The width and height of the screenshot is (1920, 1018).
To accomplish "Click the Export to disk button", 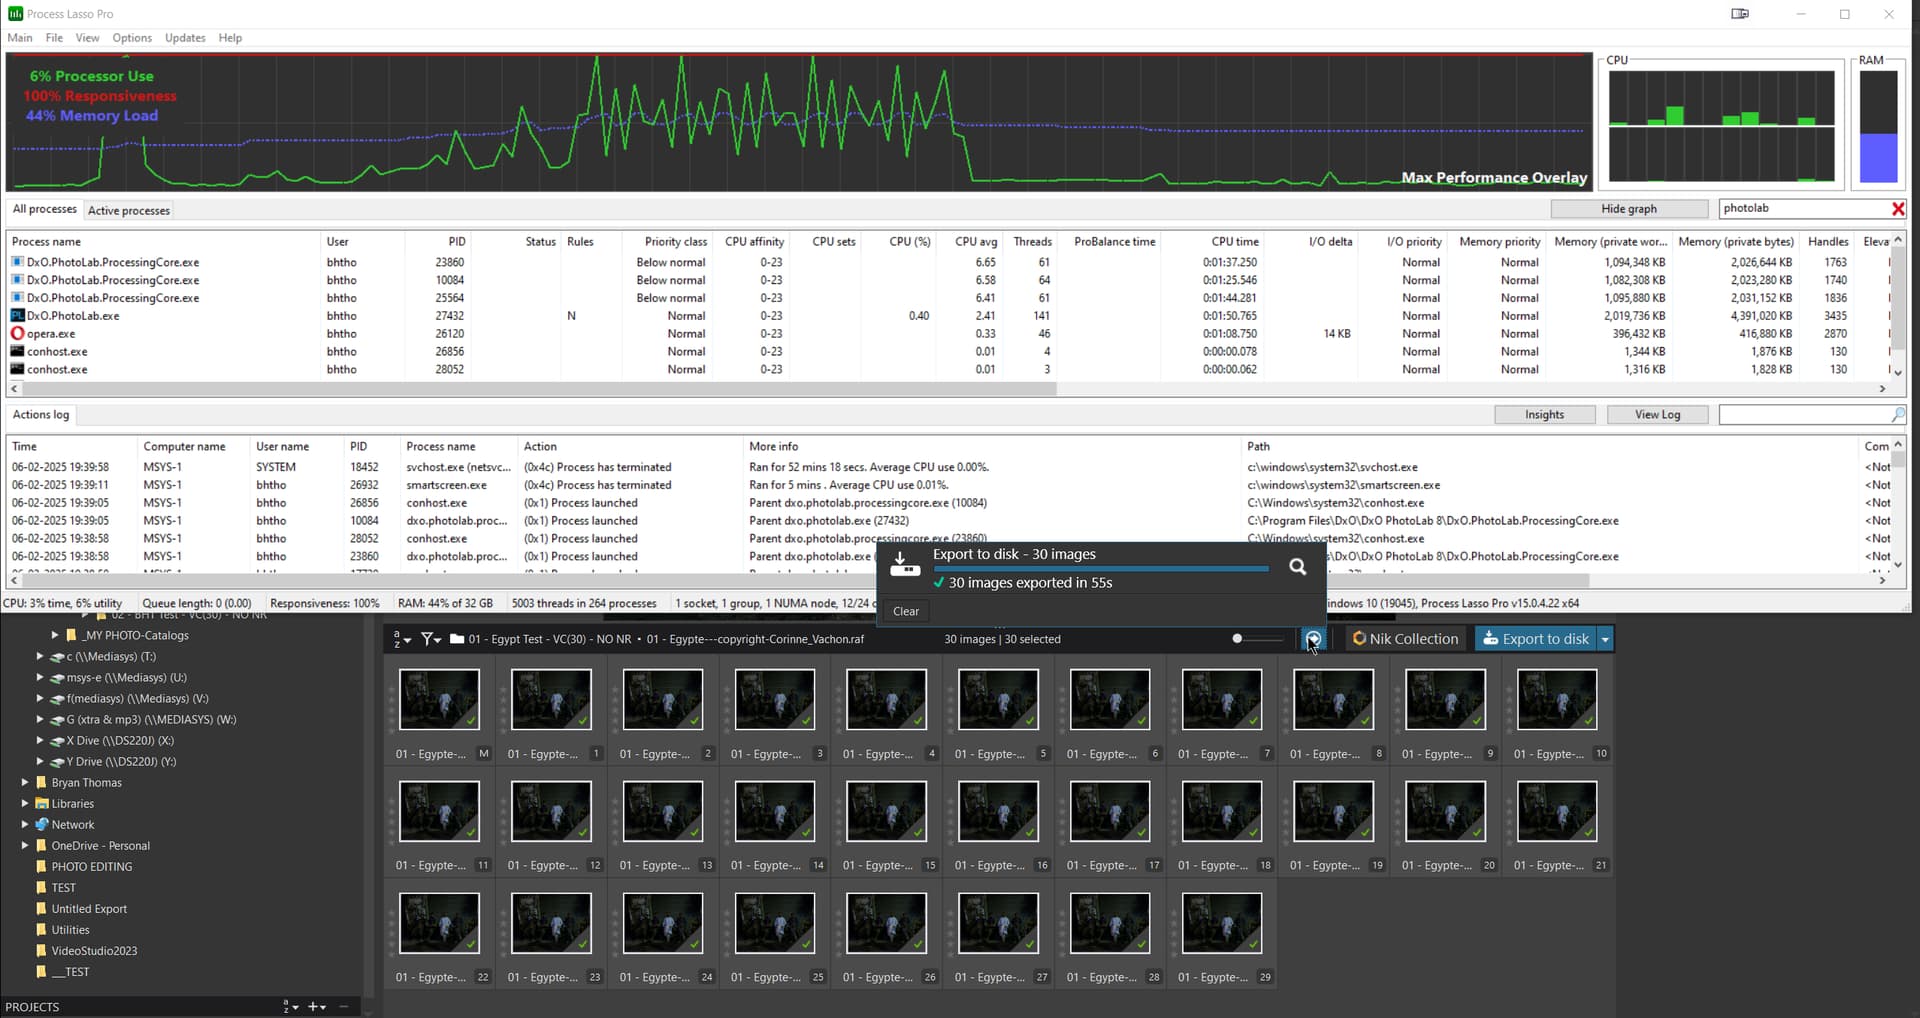I will [x=1535, y=639].
